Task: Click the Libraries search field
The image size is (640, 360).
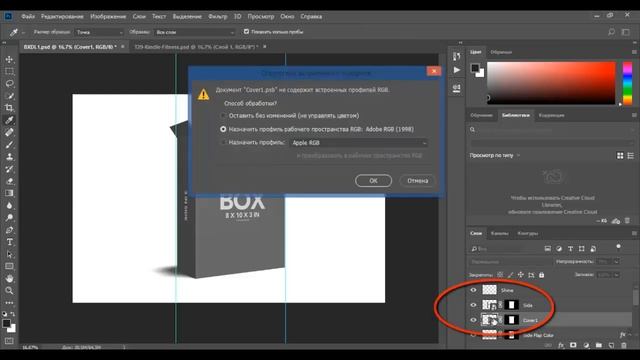Action: 552,130
